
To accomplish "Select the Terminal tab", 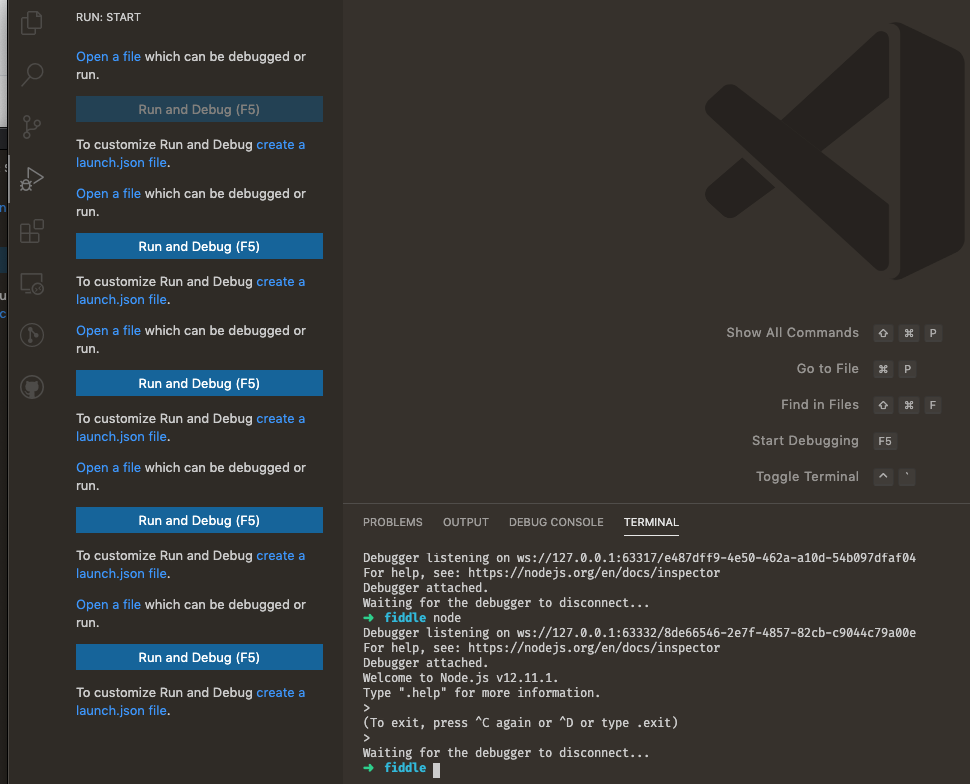I will [x=651, y=522].
